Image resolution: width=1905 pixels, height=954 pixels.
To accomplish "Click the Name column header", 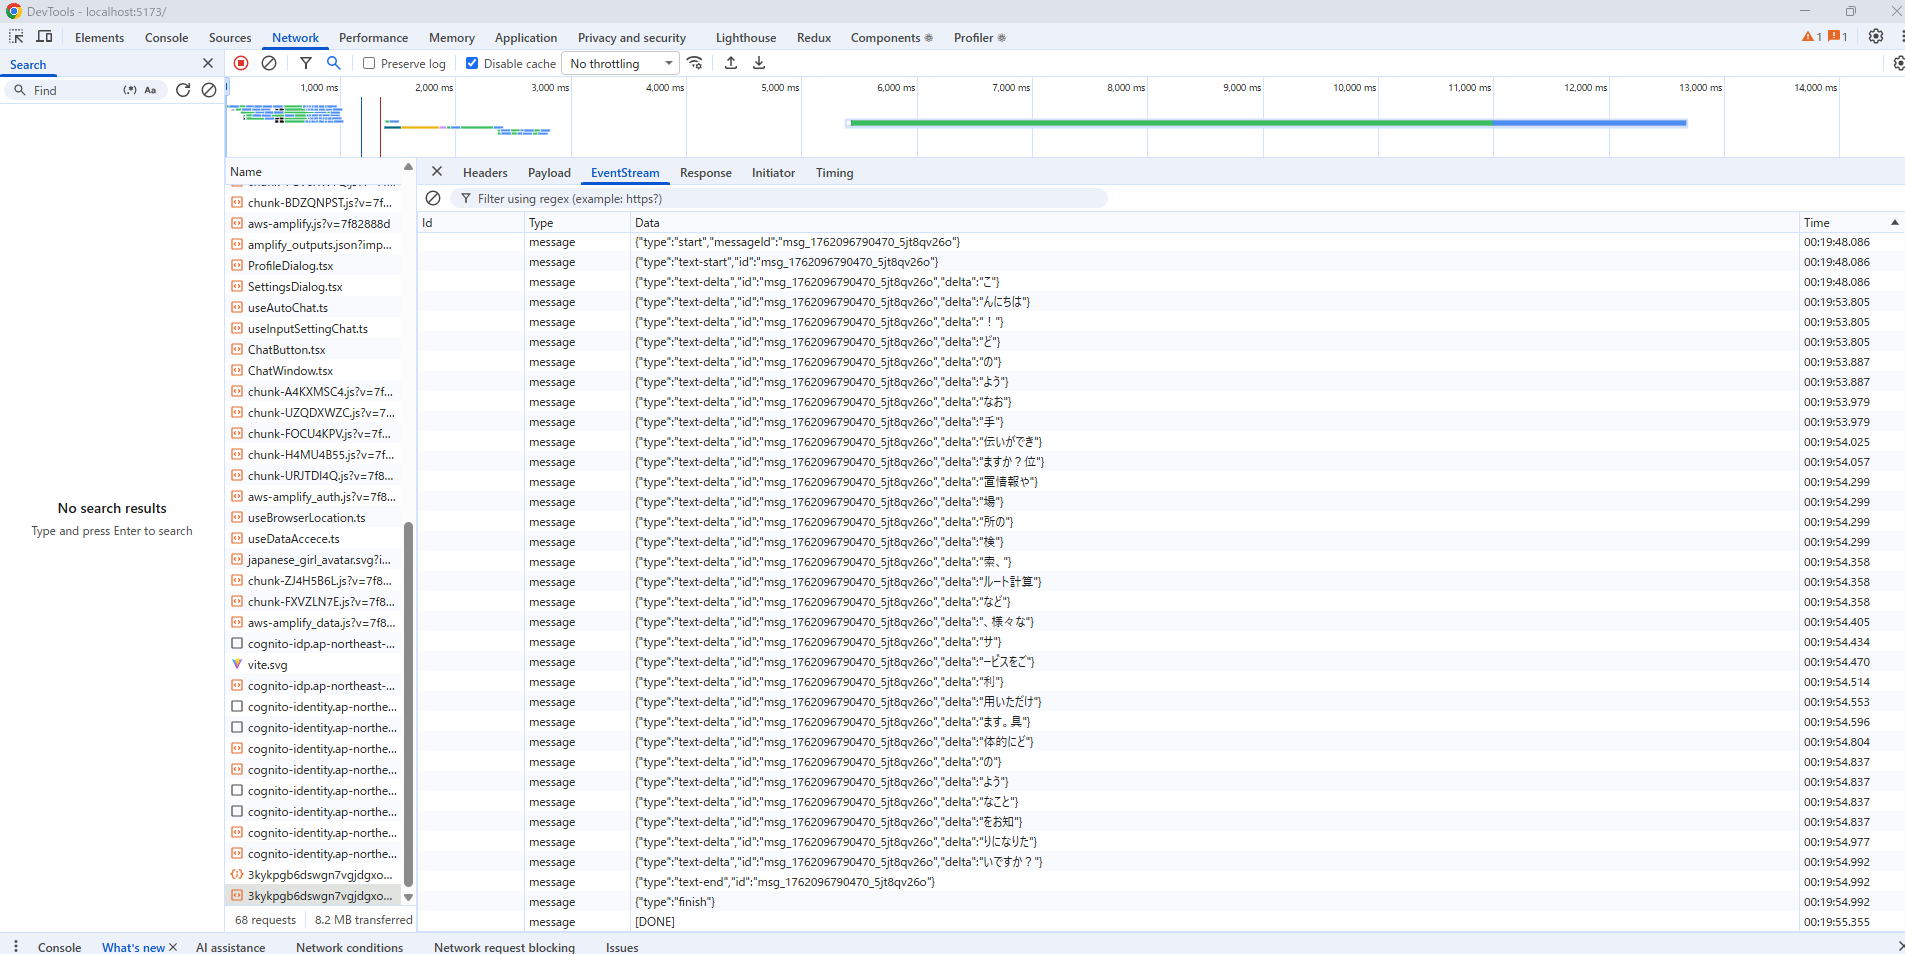I will point(314,171).
